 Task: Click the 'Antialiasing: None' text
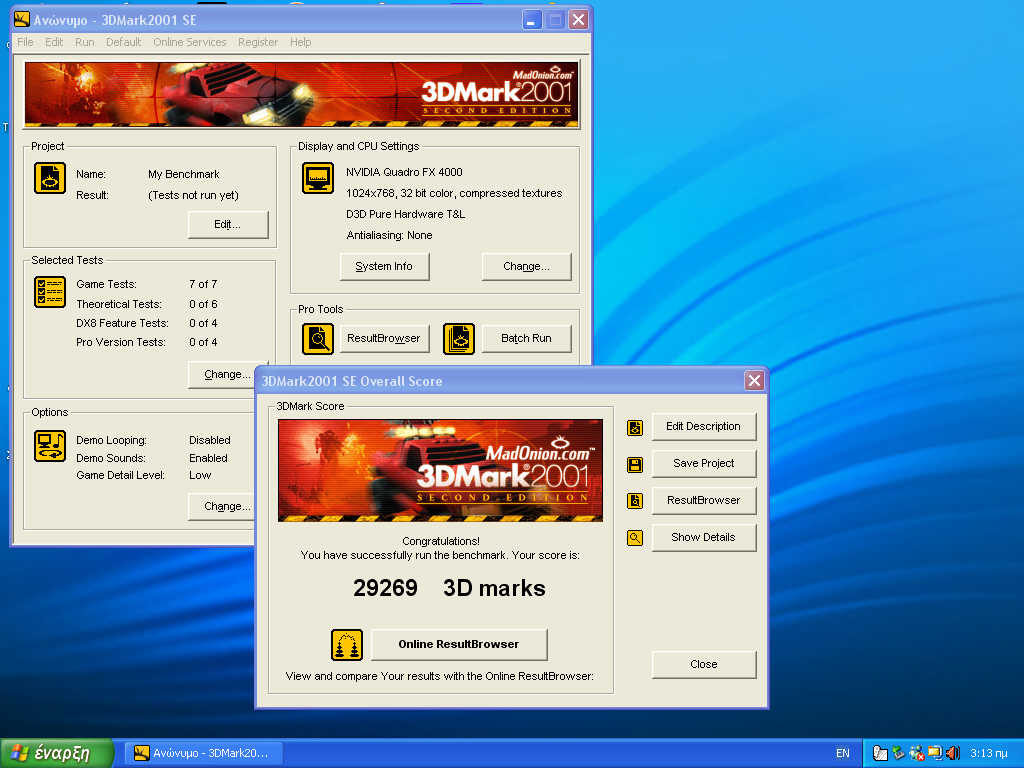[x=389, y=235]
